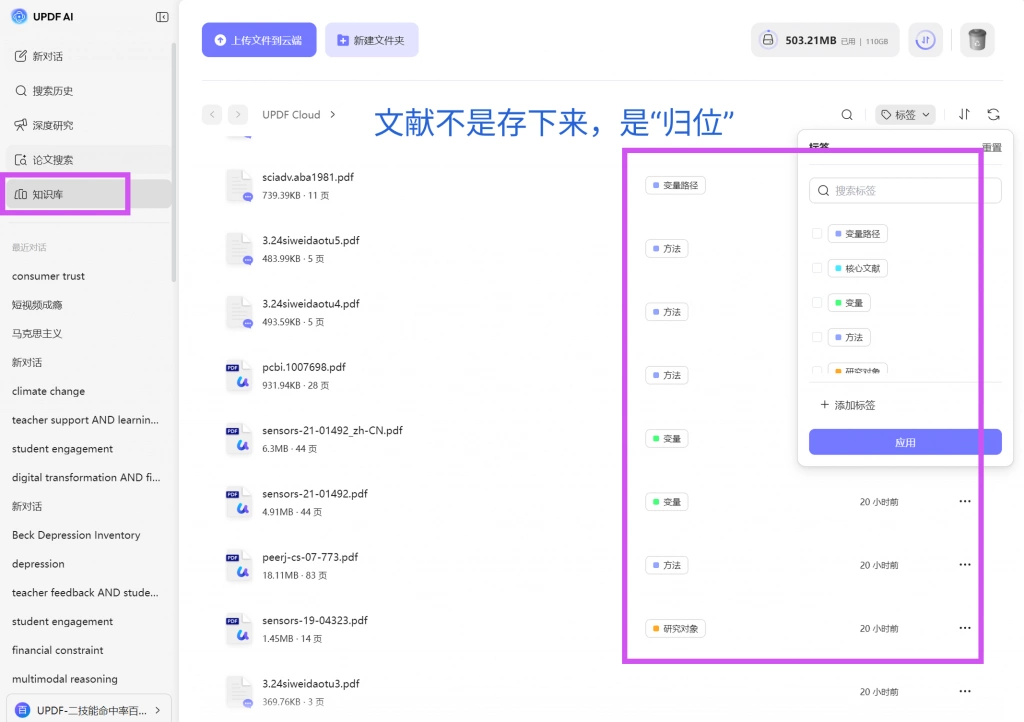This screenshot has height=722, width=1024.
Task: Click the PDF icon of sensors-19-04323.pdf
Action: pos(239,629)
